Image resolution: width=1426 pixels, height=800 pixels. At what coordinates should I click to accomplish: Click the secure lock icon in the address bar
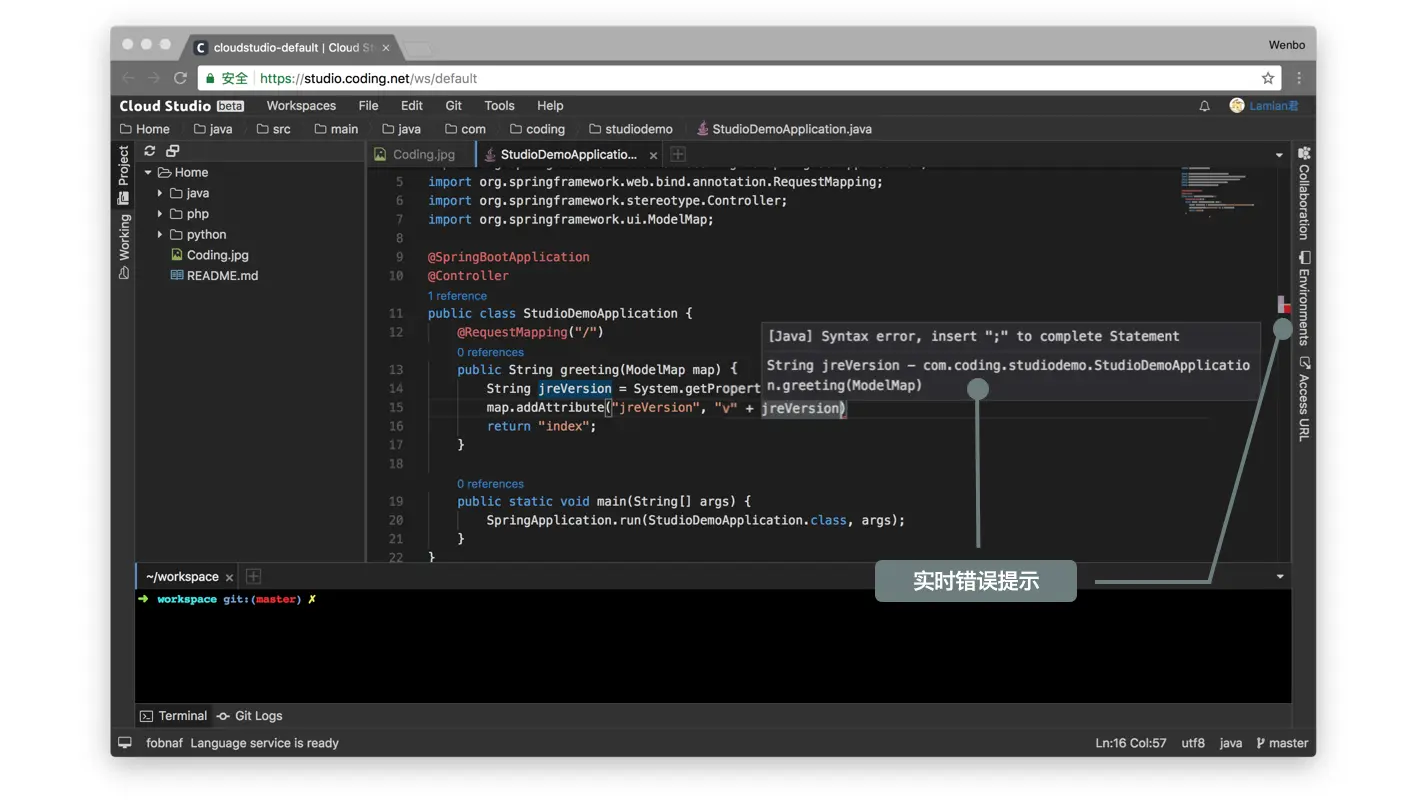[208, 78]
